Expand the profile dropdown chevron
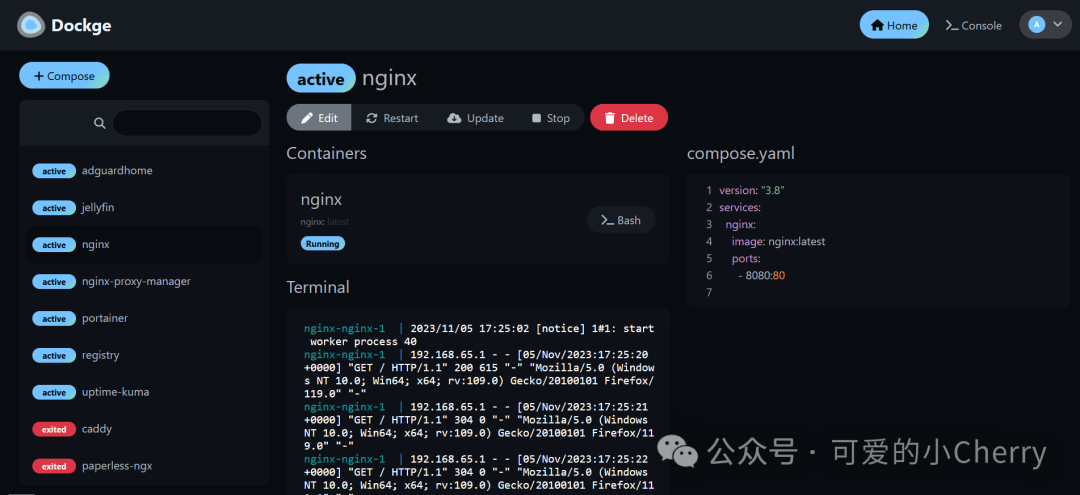Viewport: 1080px width, 495px height. [x=1058, y=25]
